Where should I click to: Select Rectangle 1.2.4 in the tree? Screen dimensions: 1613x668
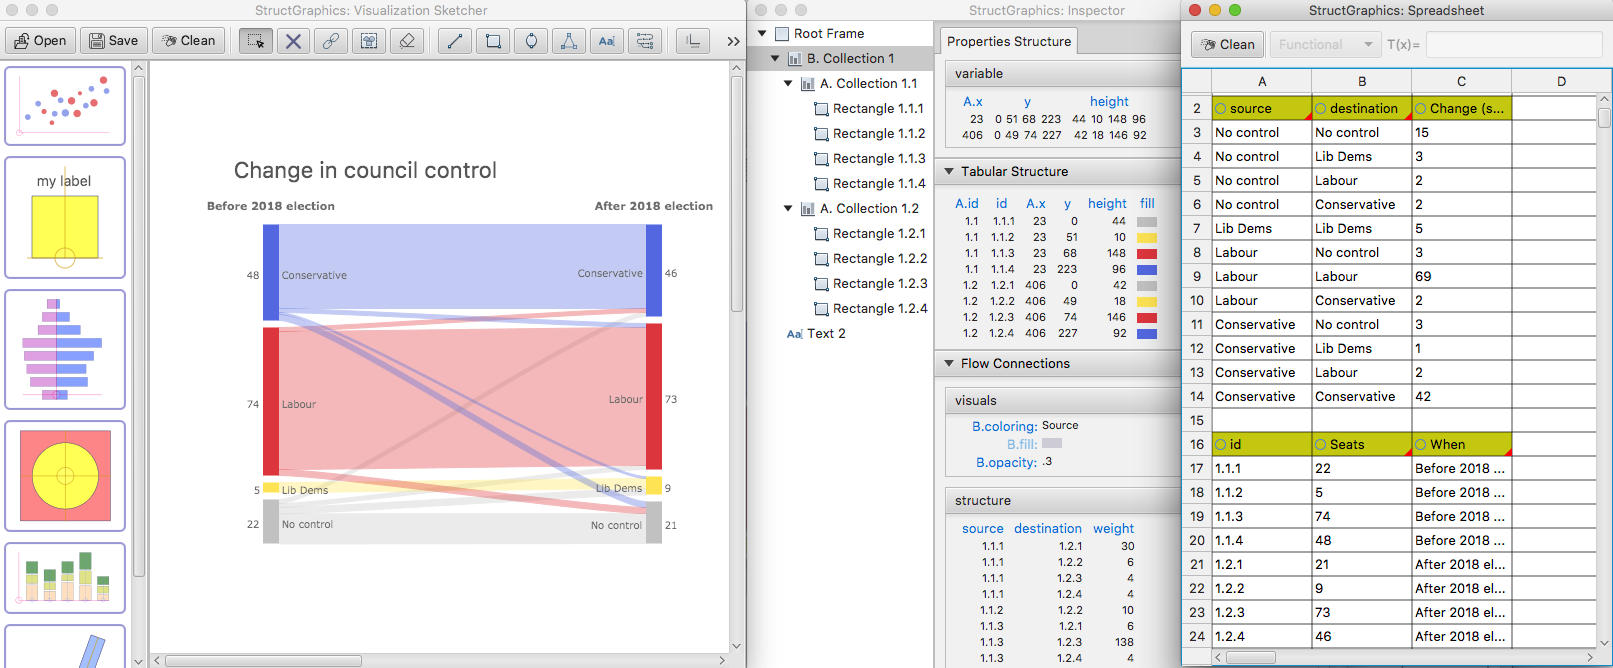click(x=880, y=308)
